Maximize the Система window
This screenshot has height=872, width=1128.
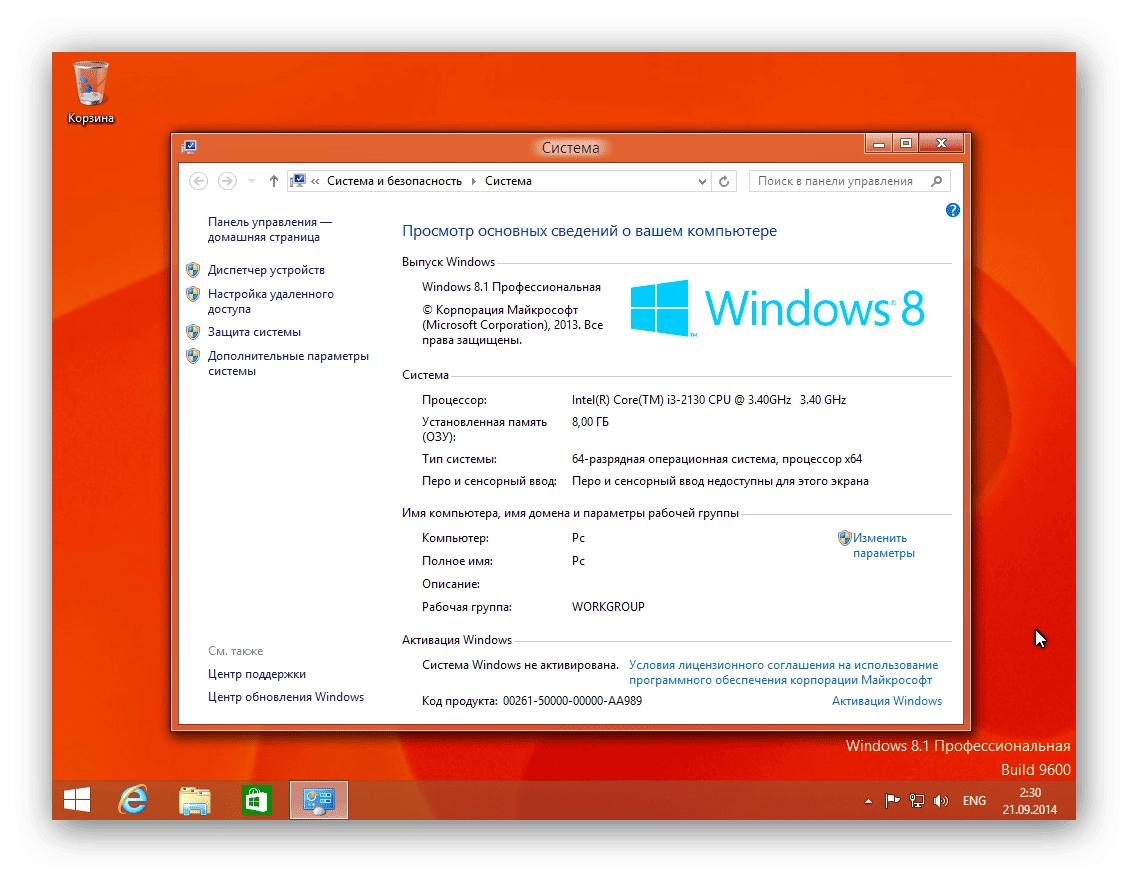(x=906, y=144)
